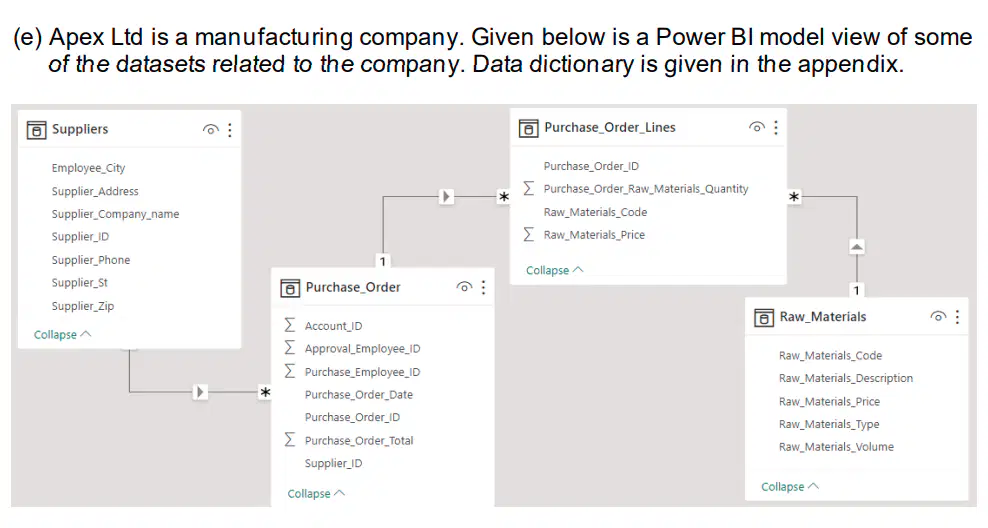Open Raw_Materials table more options menu
This screenshot has height=528, width=988.
957,317
